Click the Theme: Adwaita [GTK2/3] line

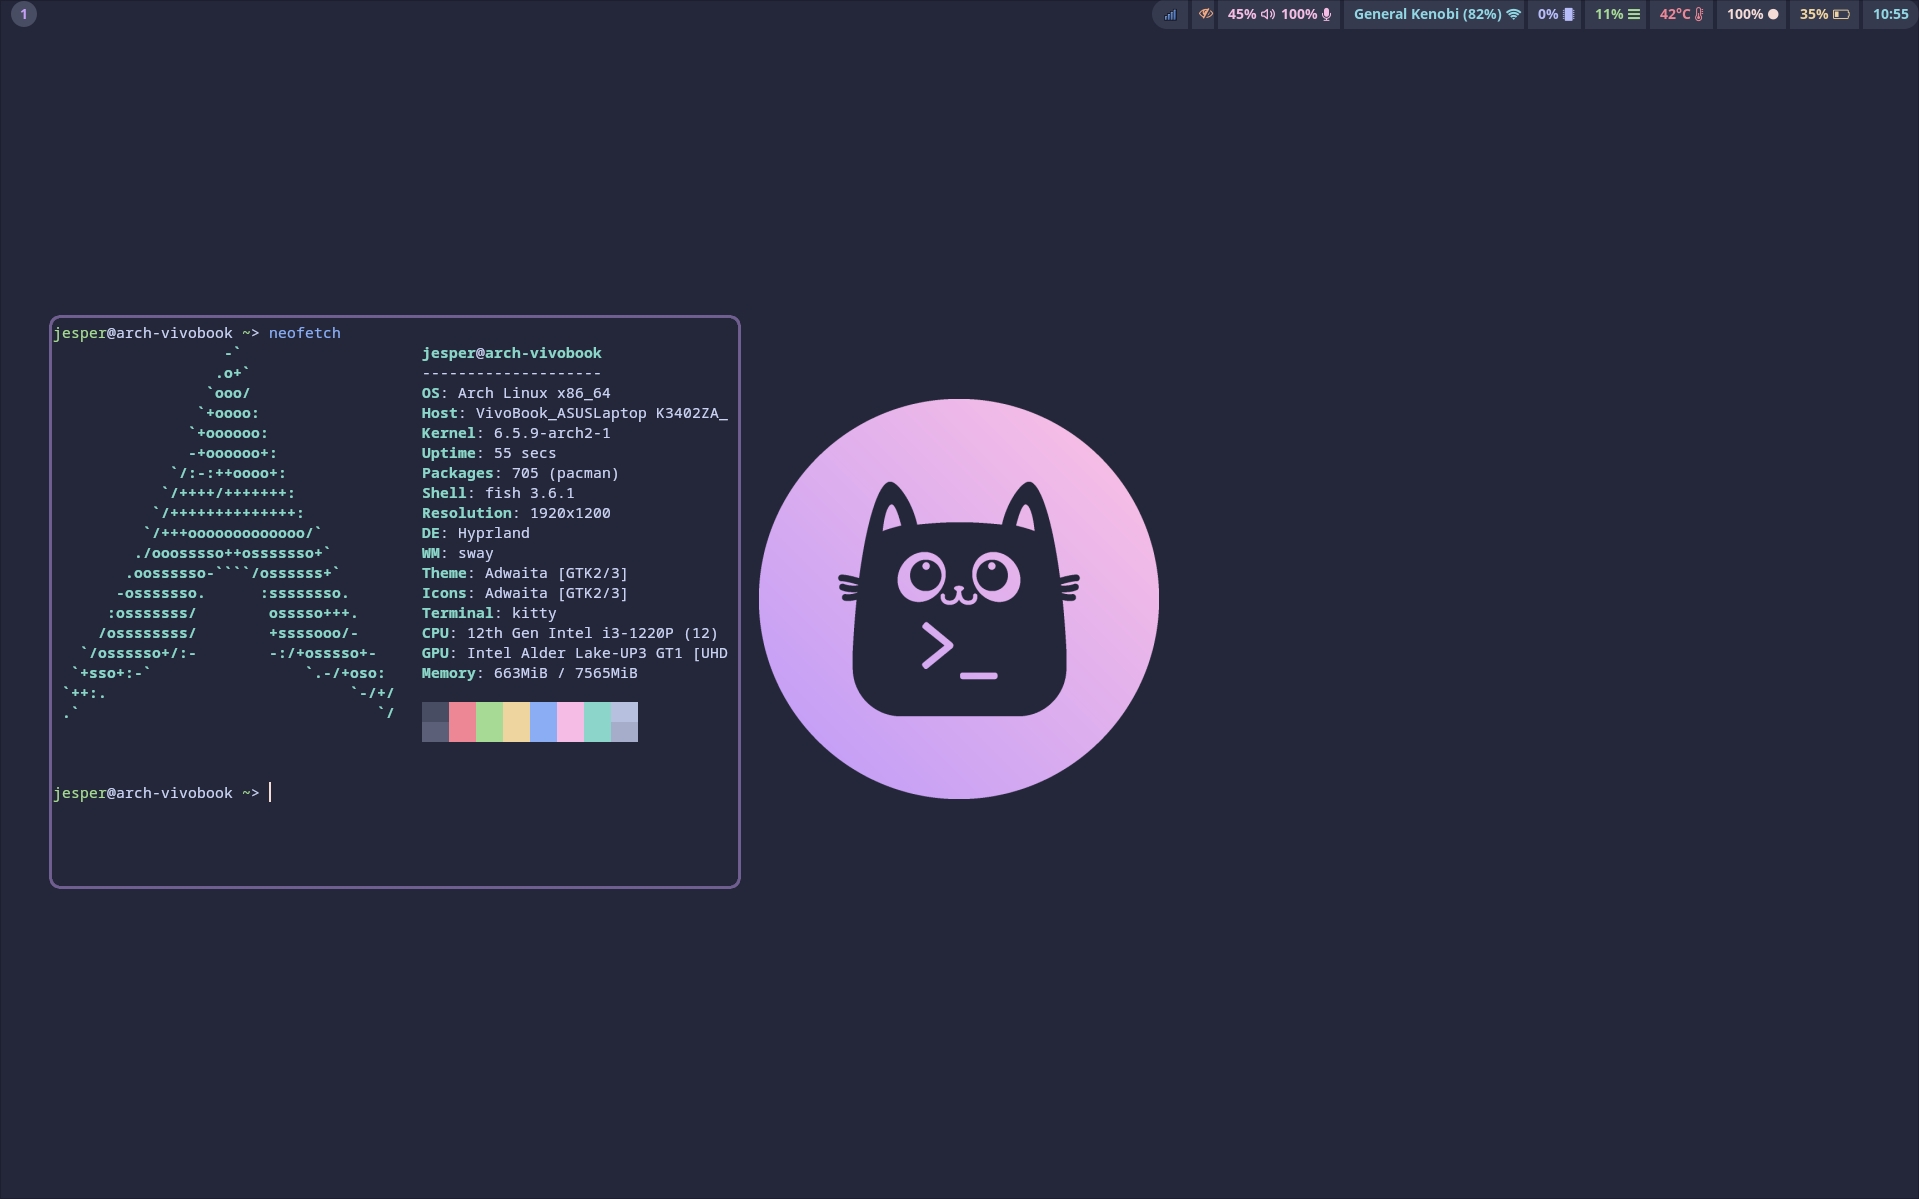tap(525, 573)
